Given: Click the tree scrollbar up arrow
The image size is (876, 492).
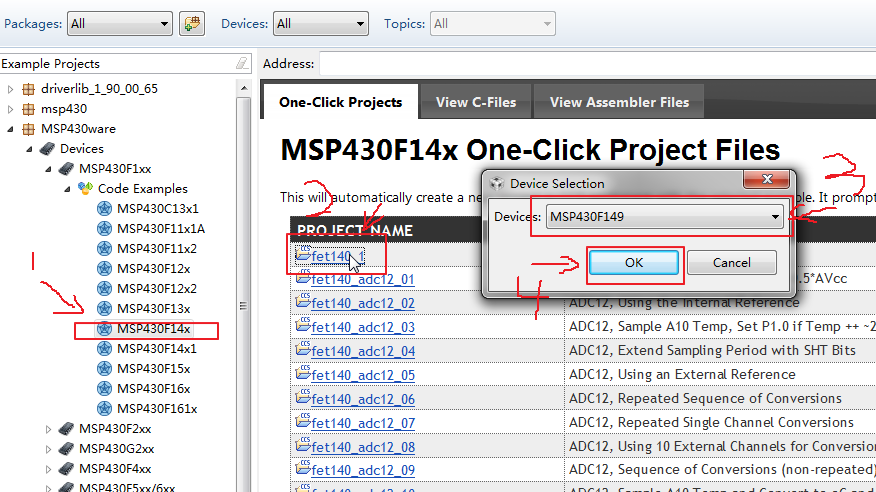Looking at the screenshot, I should coord(244,88).
